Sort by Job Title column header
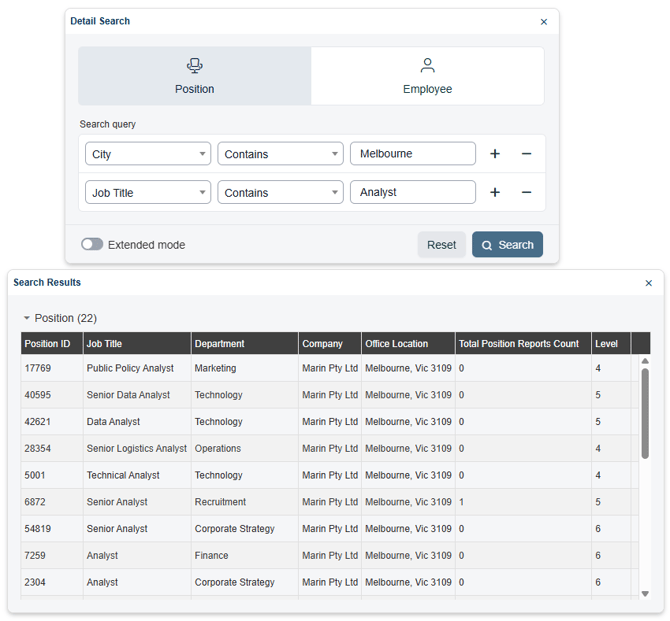The width and height of the screenshot is (670, 621). (137, 344)
